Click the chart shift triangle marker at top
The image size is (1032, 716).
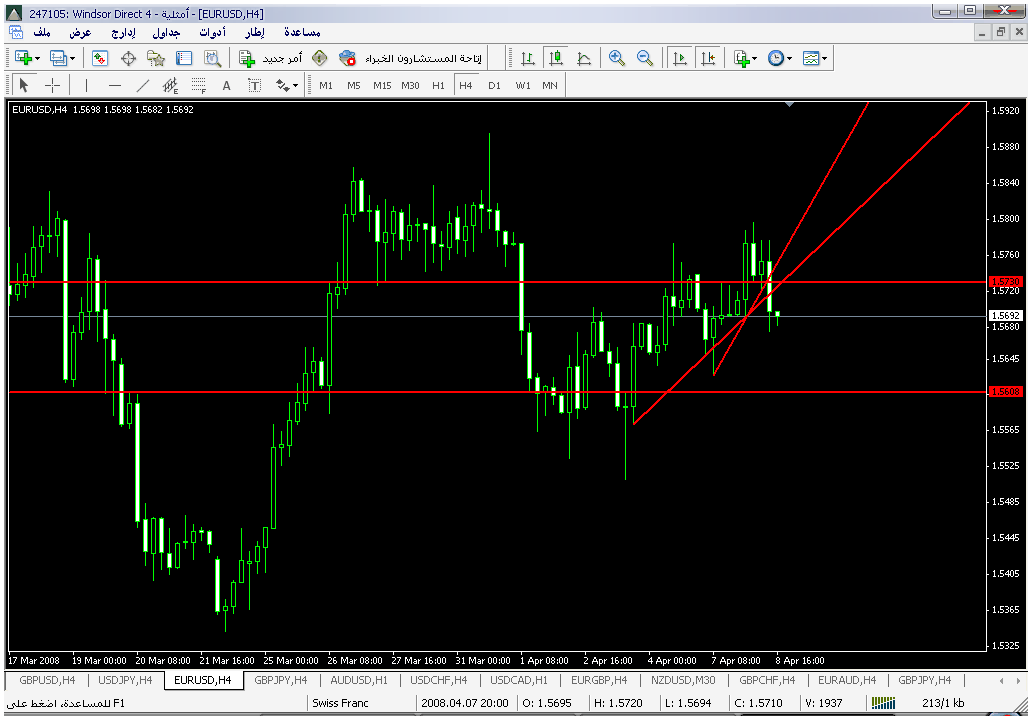point(790,104)
